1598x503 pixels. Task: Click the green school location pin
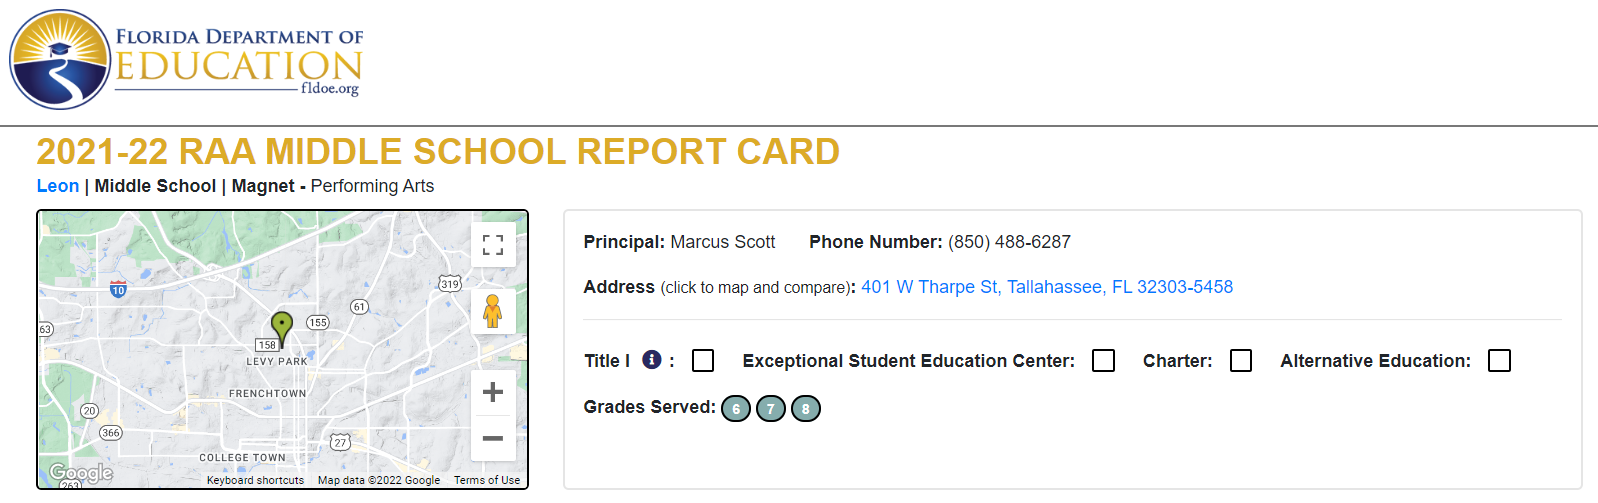coord(282,328)
